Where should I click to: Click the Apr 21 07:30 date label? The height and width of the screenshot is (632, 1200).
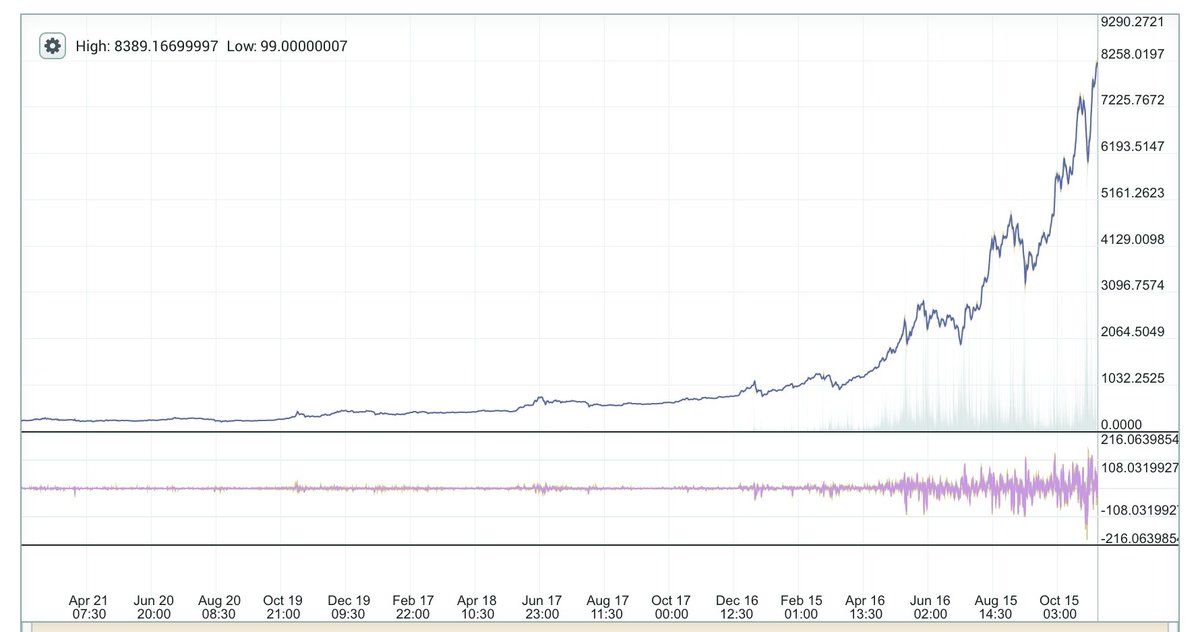[88, 607]
